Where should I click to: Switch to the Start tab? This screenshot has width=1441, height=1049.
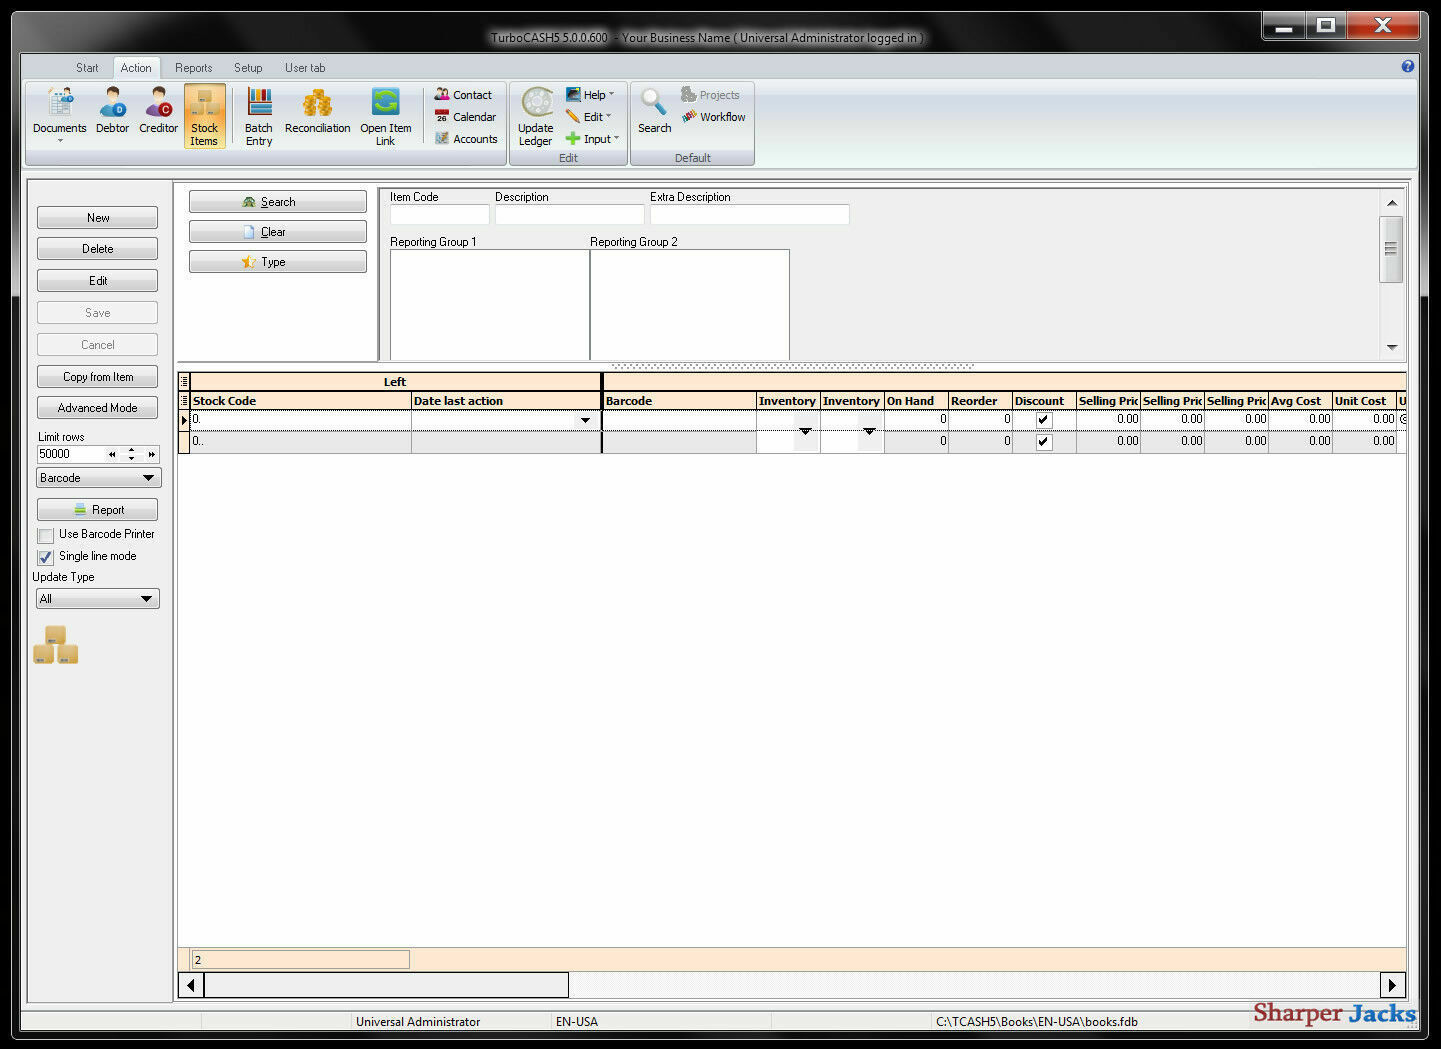pyautogui.click(x=87, y=68)
